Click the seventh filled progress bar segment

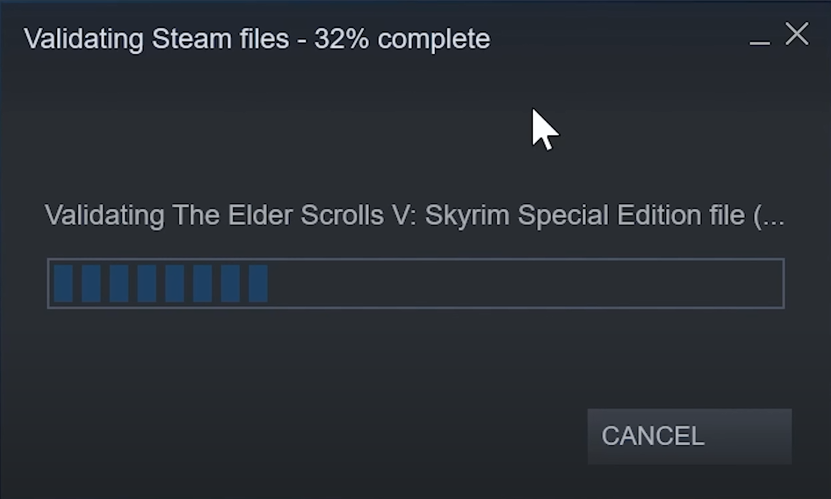point(231,284)
